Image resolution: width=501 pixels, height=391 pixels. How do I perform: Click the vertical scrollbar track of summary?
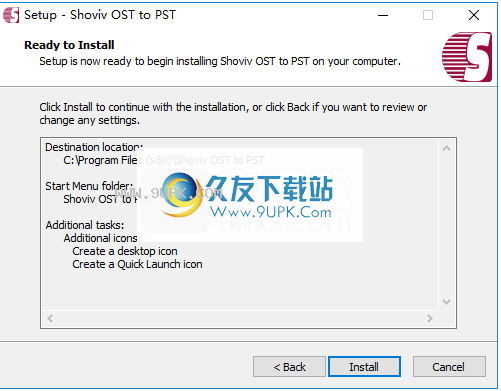click(x=446, y=225)
